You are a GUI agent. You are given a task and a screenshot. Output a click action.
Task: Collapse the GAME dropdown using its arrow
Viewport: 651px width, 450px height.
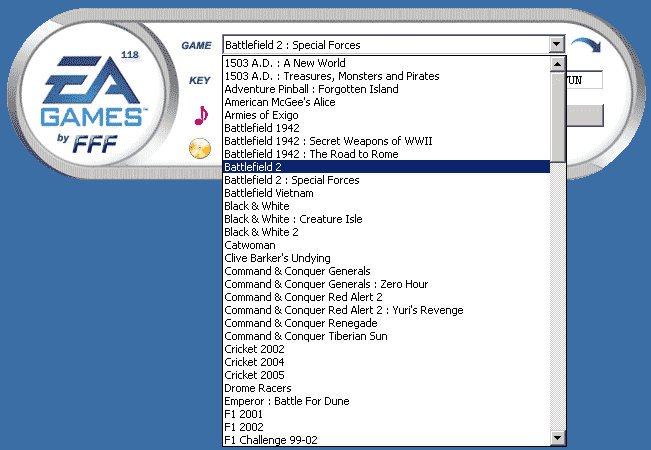point(556,45)
